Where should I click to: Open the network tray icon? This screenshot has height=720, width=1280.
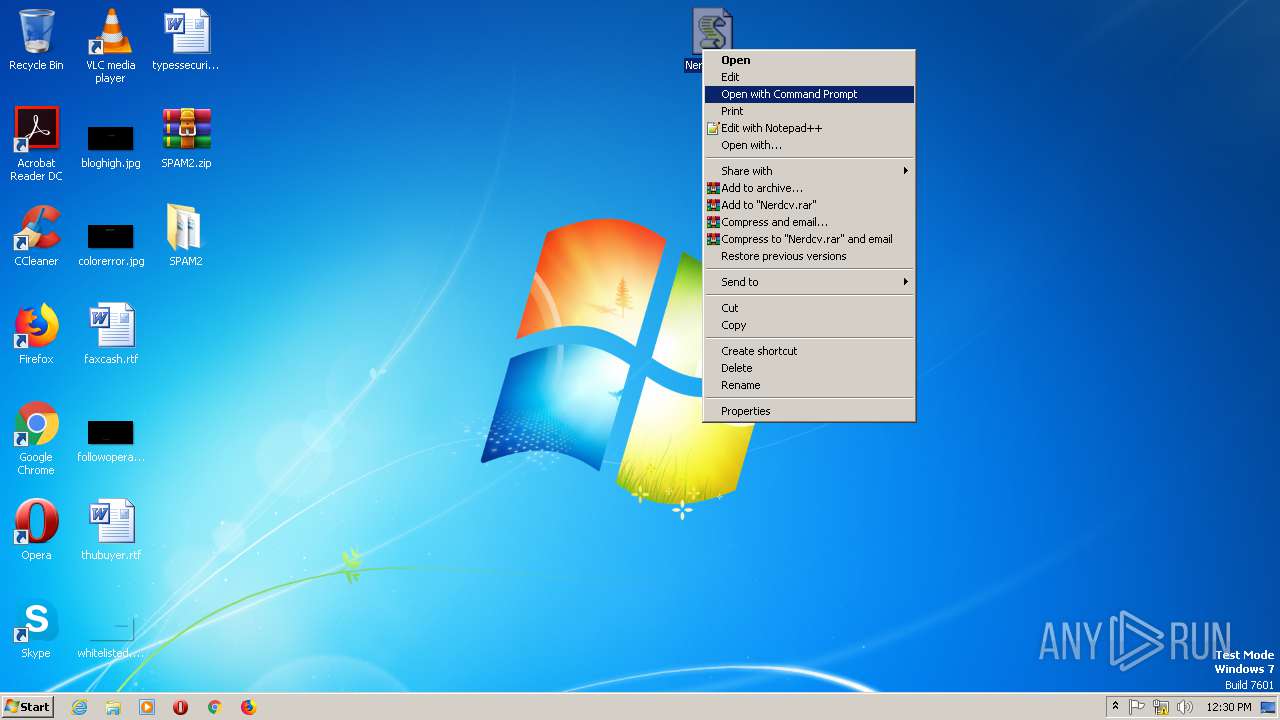click(x=1161, y=707)
